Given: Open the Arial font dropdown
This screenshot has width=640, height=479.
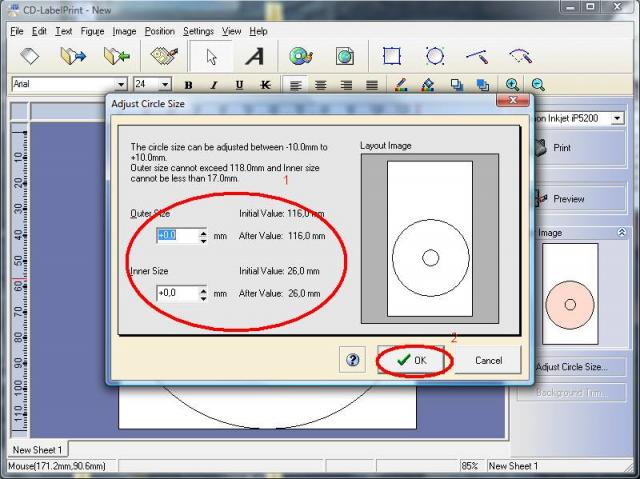Looking at the screenshot, I should coord(121,85).
